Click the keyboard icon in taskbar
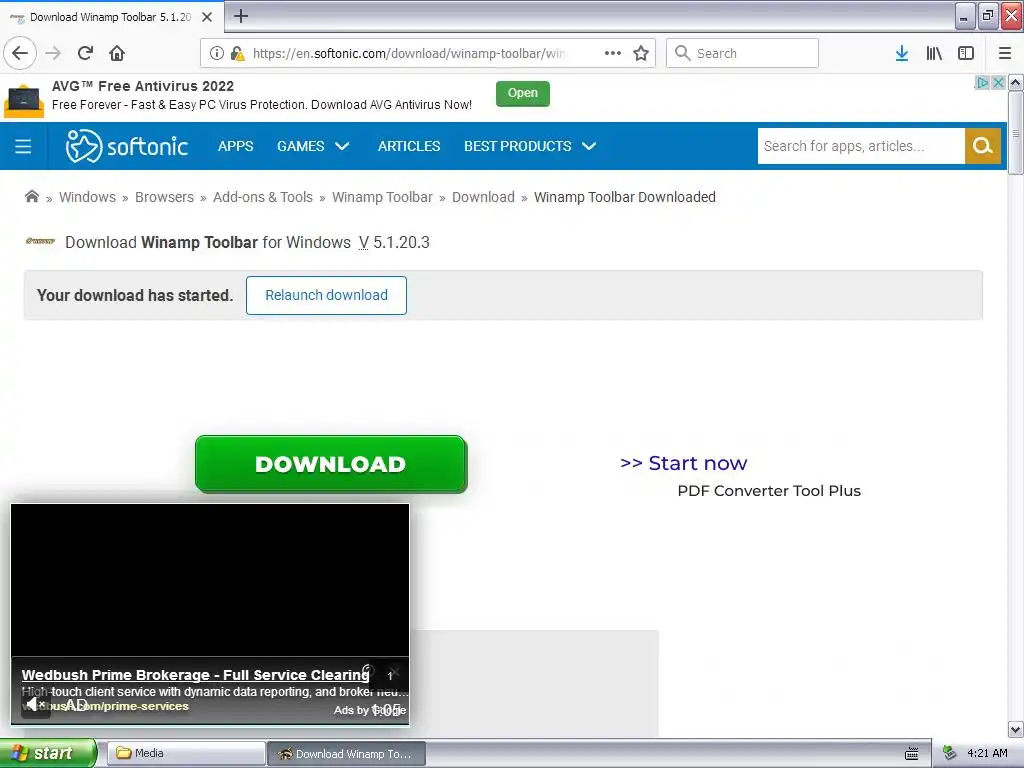 (912, 754)
